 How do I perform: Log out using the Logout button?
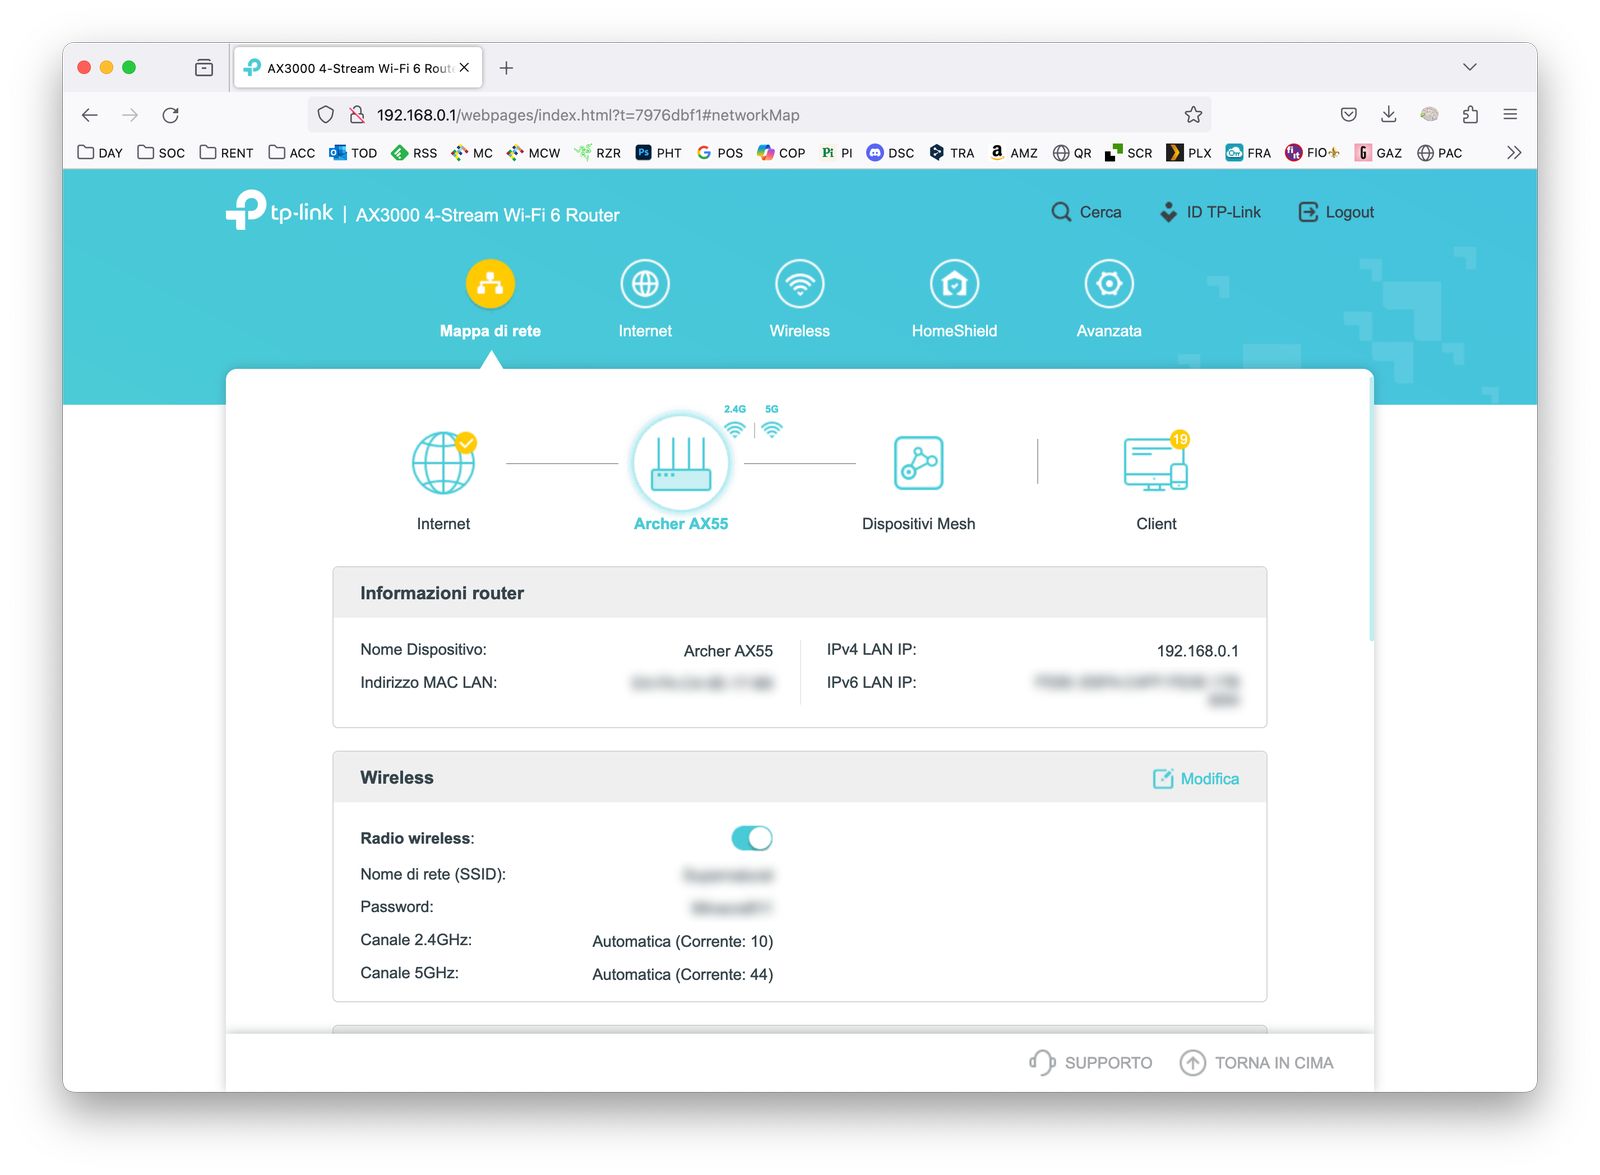click(1336, 212)
